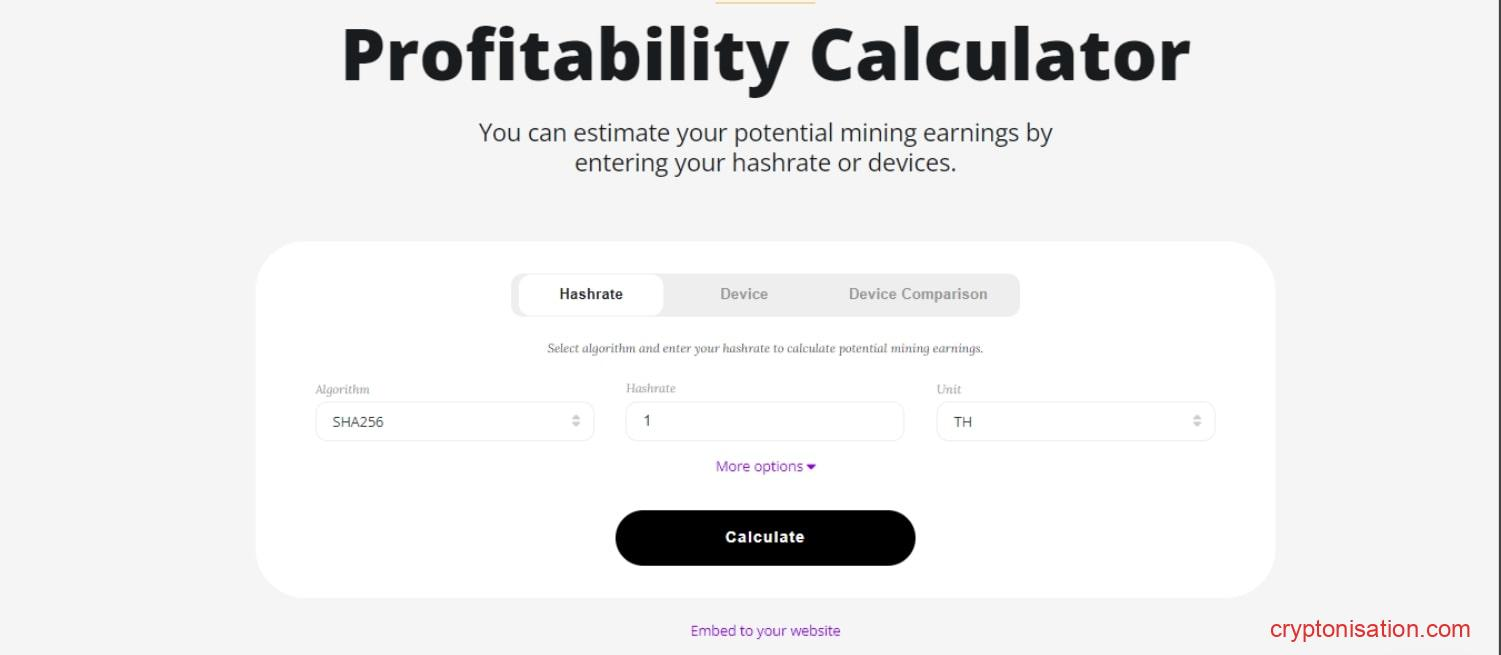The height and width of the screenshot is (655, 1501).
Task: Click the purple caret beside More options
Action: pos(811,467)
